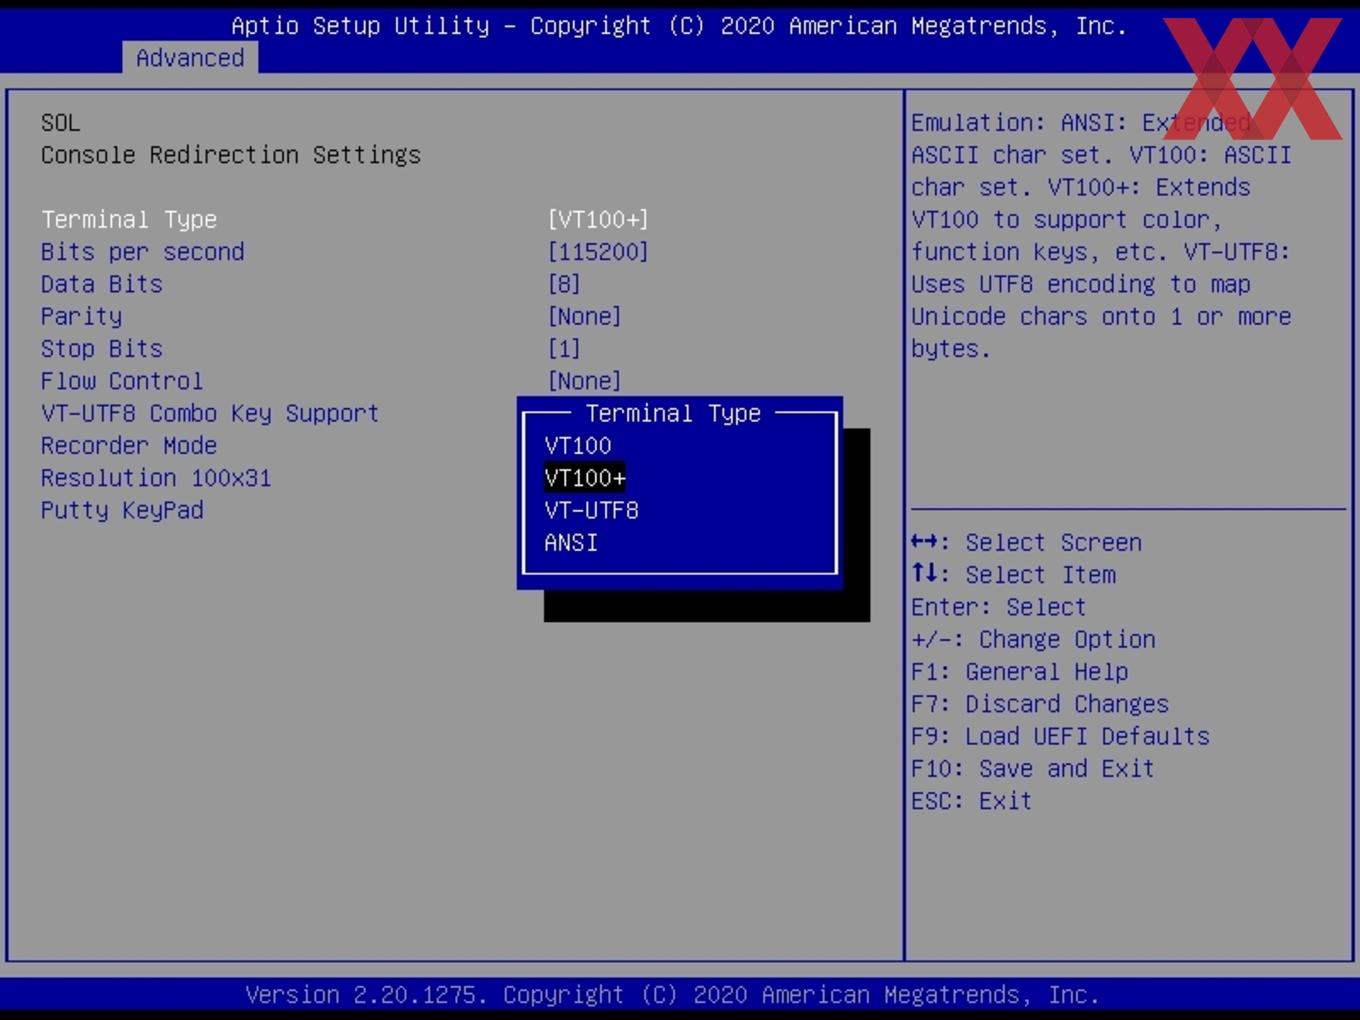Screen dimensions: 1360x1020
Task: Select the Recorder Mode setting
Action: 129,446
